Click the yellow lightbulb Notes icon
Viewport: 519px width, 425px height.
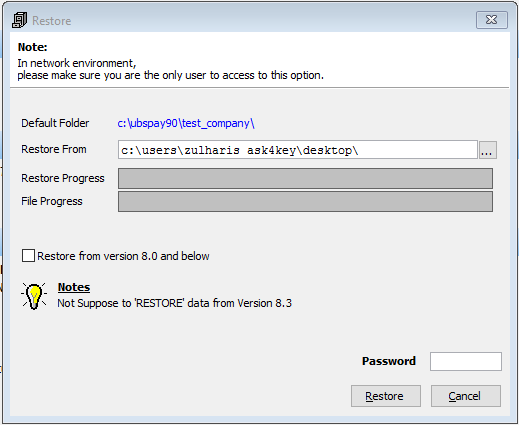coord(34,296)
